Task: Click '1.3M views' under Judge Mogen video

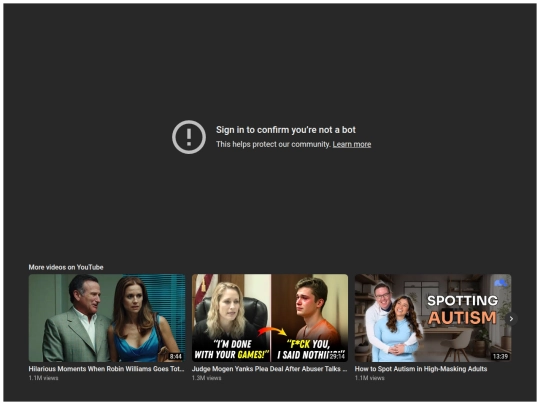Action: [x=207, y=378]
